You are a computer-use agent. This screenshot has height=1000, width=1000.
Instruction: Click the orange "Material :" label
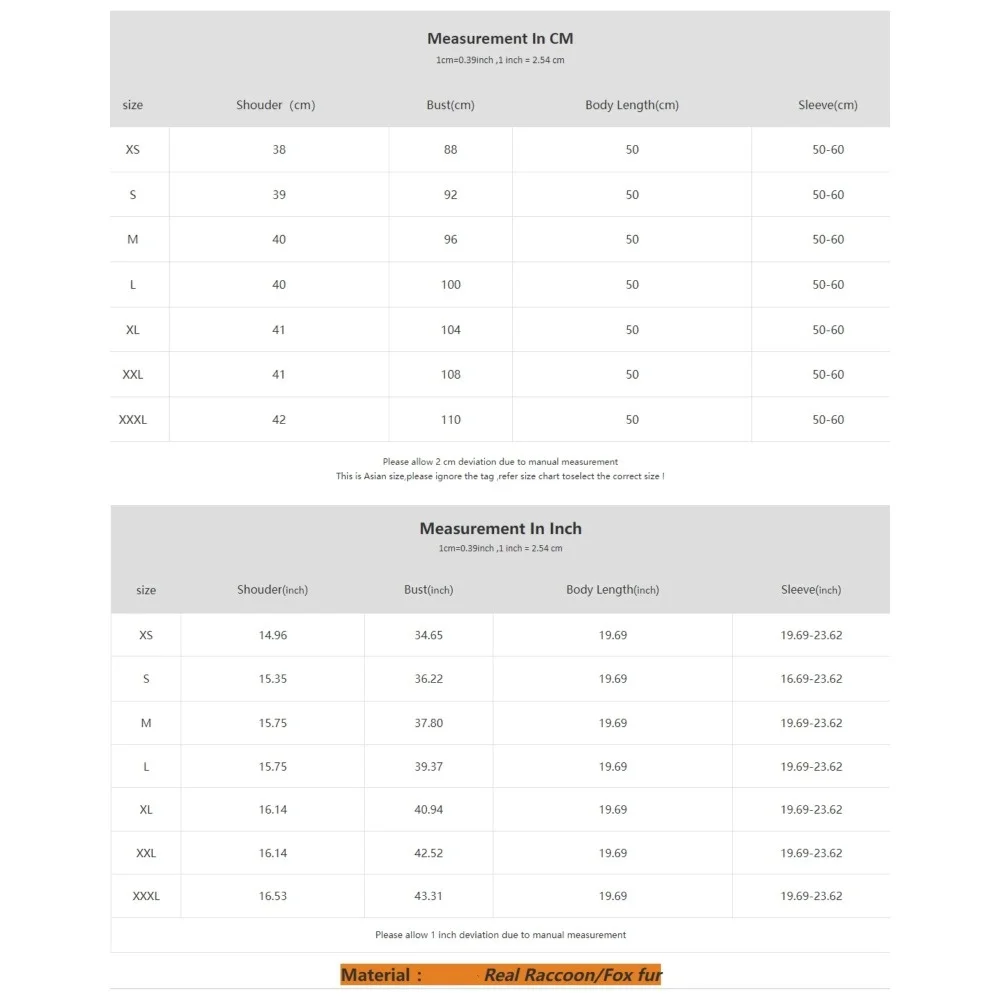pyautogui.click(x=381, y=975)
